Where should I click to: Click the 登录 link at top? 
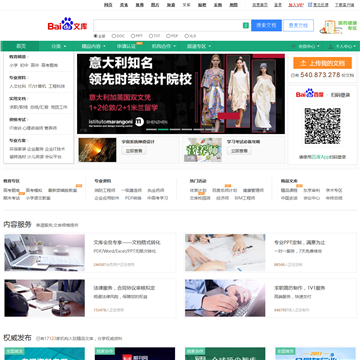point(278,5)
